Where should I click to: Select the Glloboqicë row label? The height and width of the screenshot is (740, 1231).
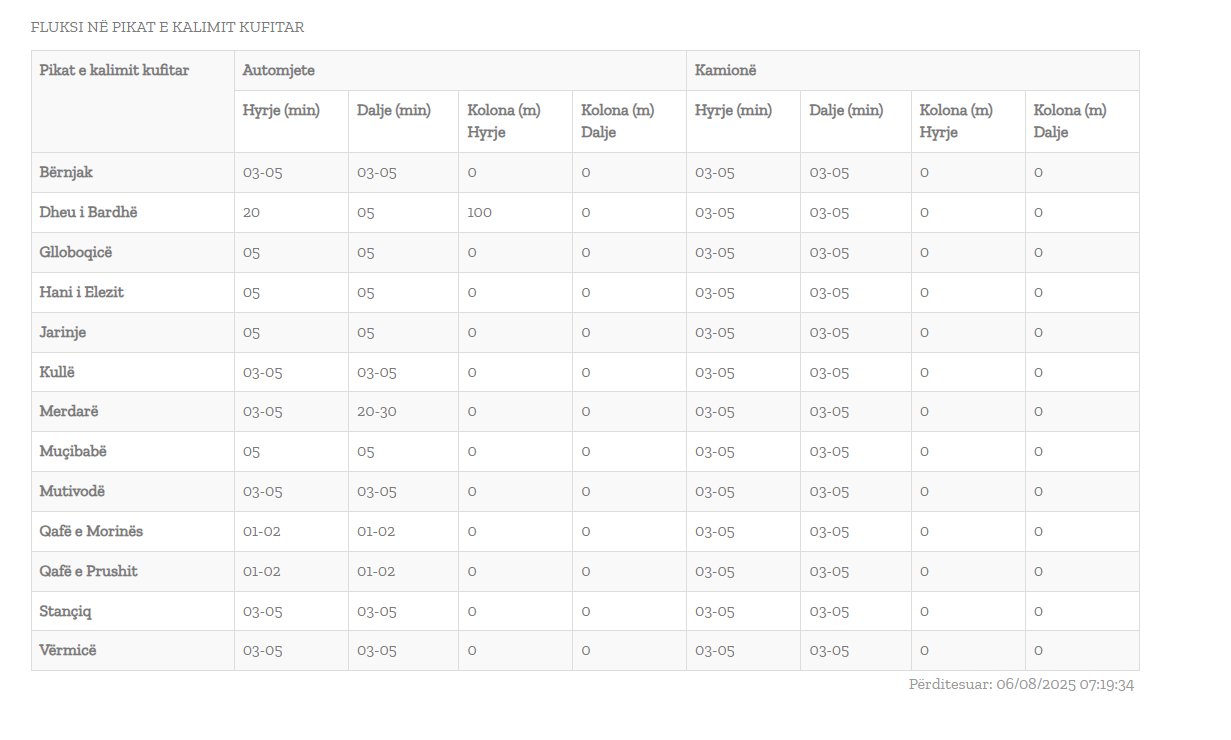click(76, 252)
